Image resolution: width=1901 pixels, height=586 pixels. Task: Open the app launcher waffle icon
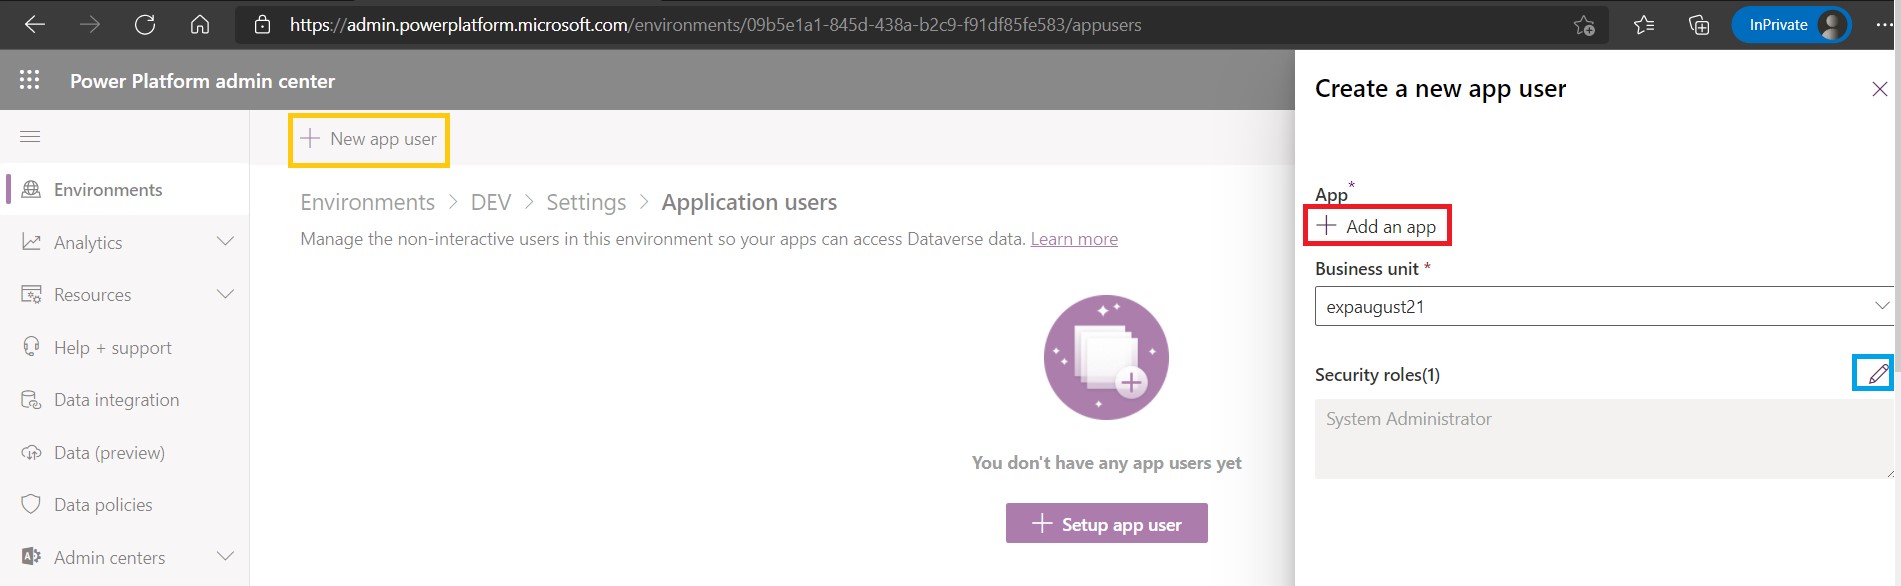[30, 80]
